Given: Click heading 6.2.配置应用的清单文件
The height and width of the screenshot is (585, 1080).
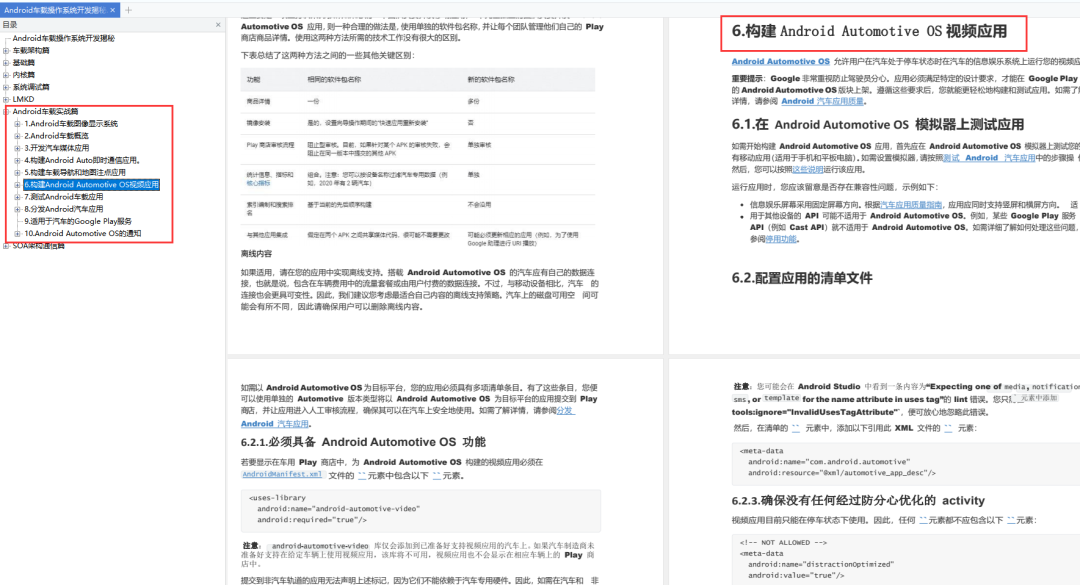Looking at the screenshot, I should pyautogui.click(x=802, y=278).
